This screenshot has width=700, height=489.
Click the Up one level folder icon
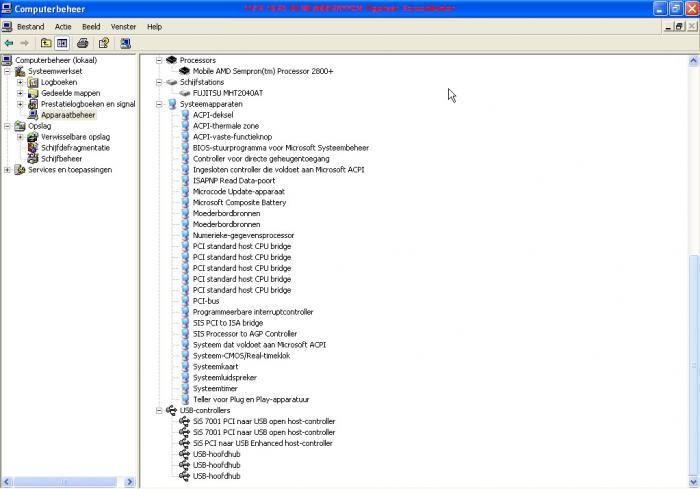pyautogui.click(x=46, y=43)
